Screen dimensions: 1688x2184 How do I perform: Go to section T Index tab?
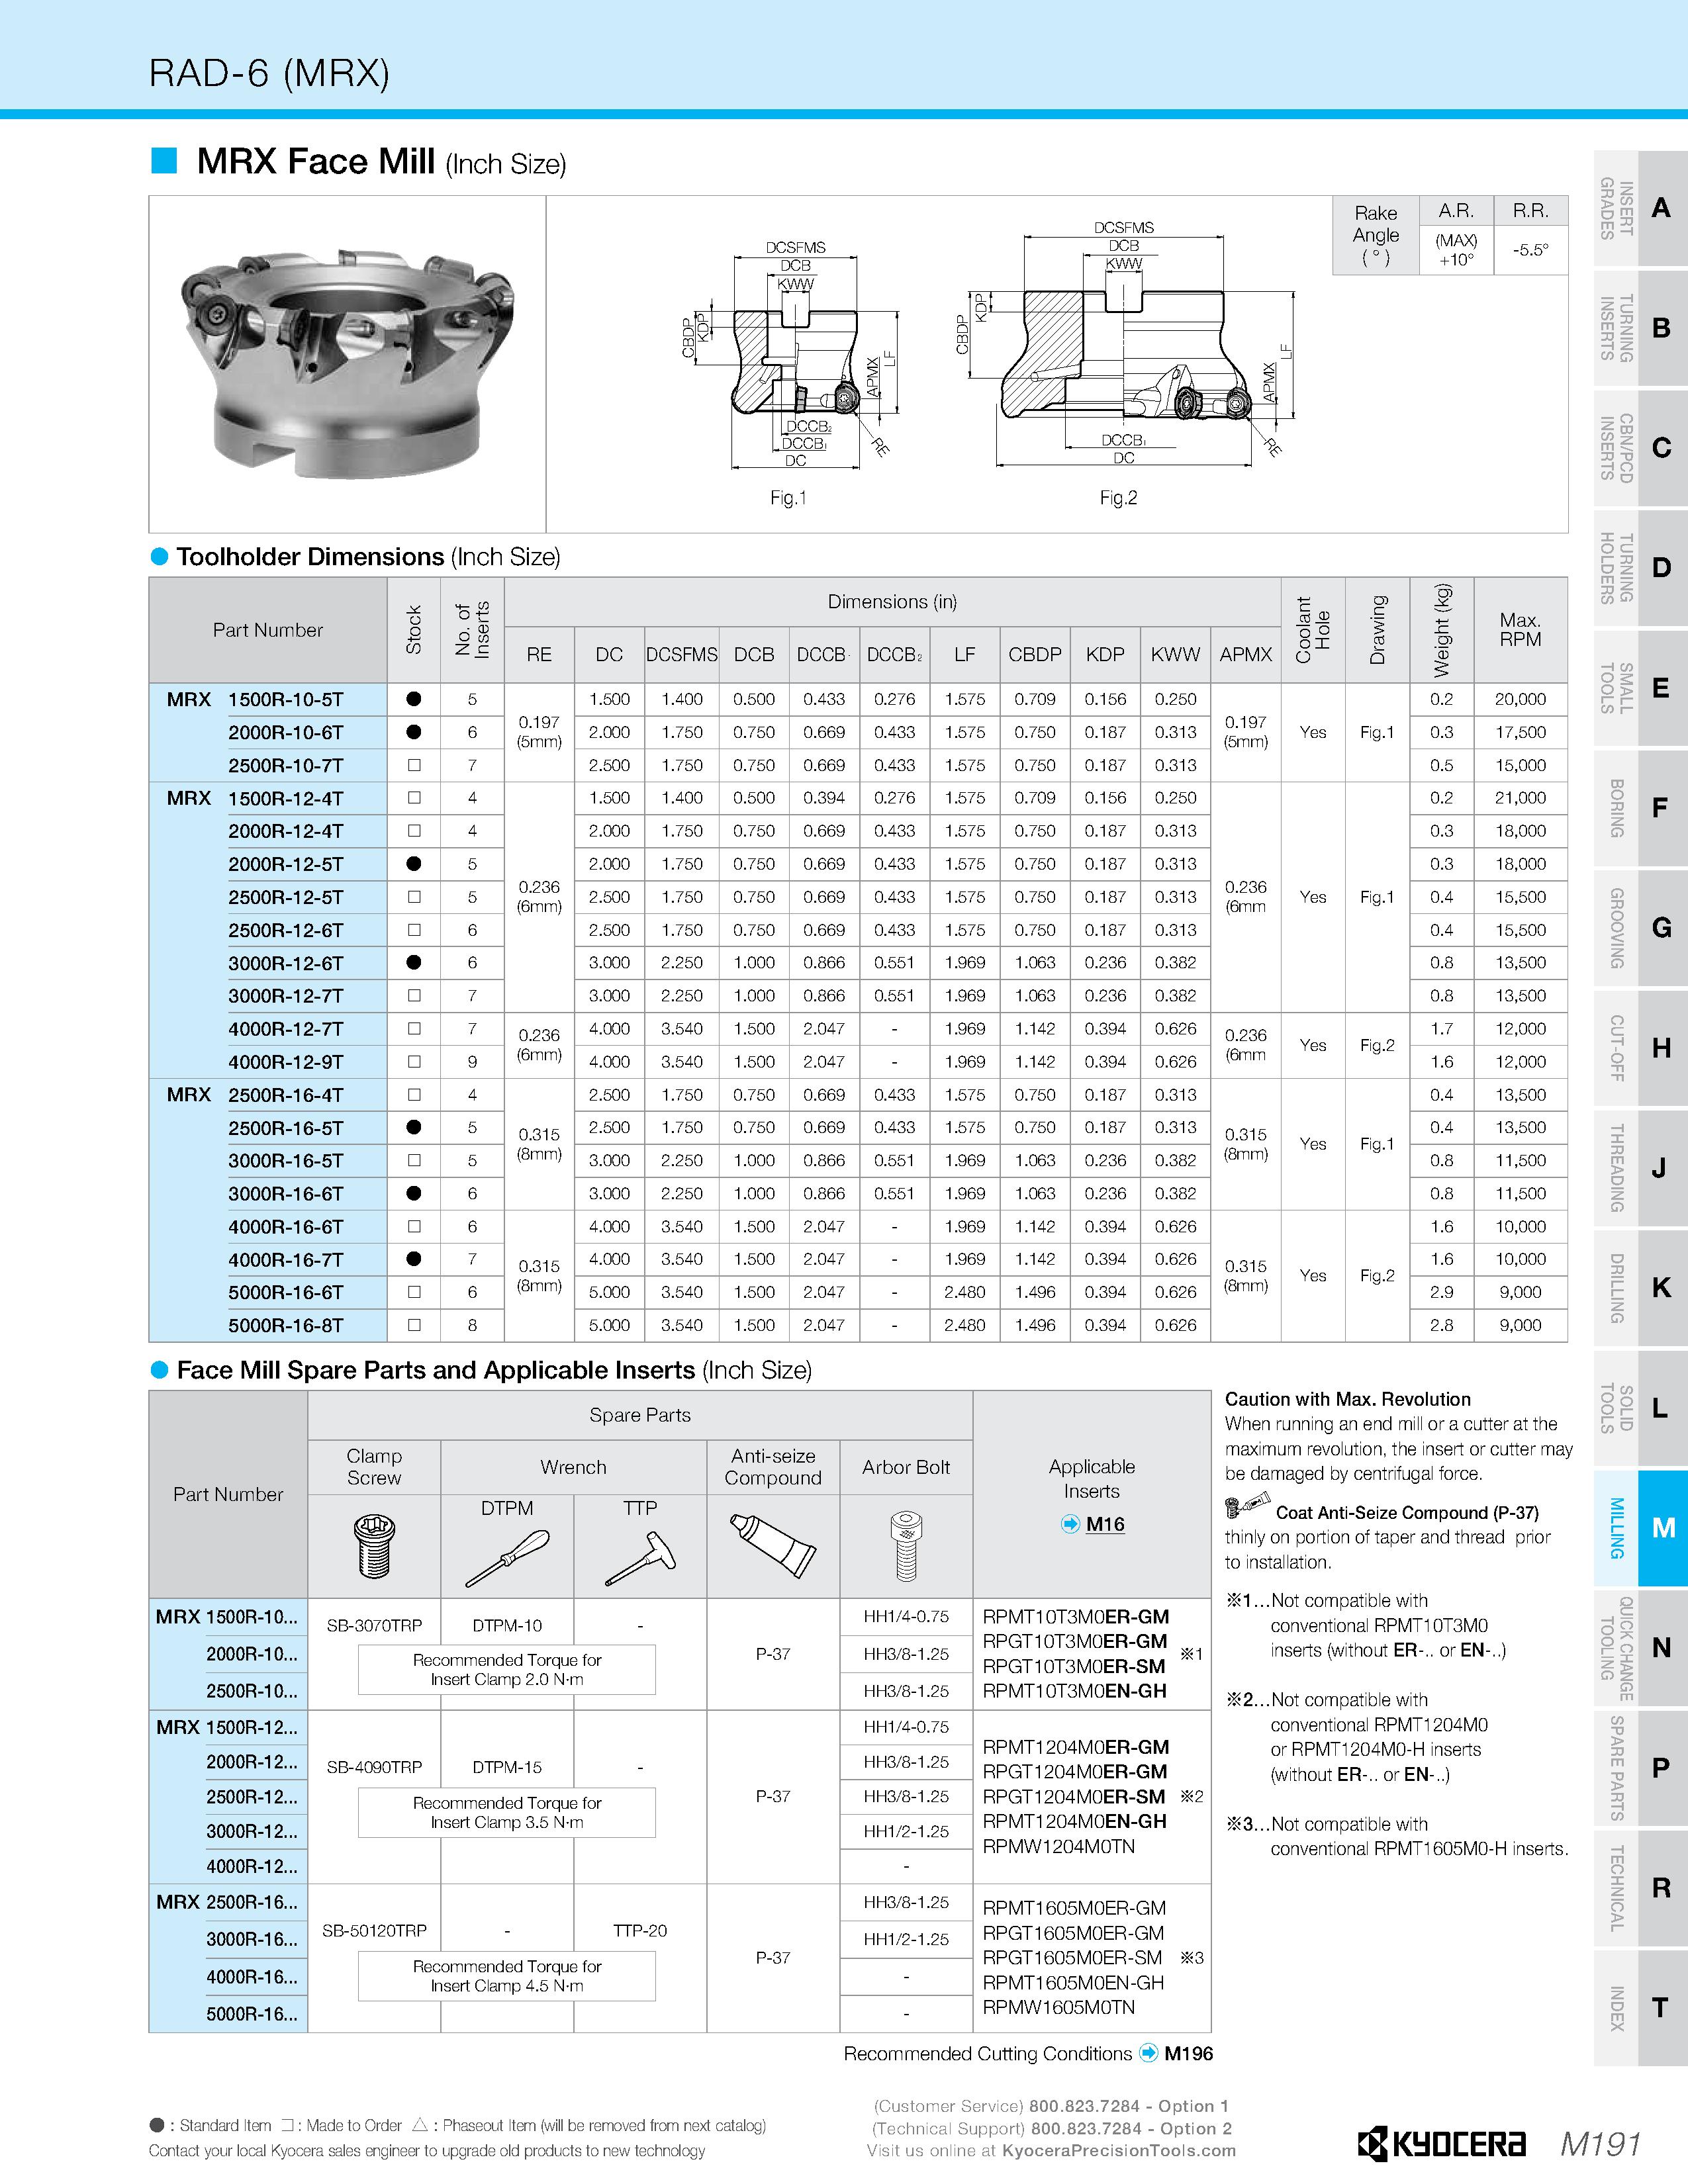coord(1640,2008)
